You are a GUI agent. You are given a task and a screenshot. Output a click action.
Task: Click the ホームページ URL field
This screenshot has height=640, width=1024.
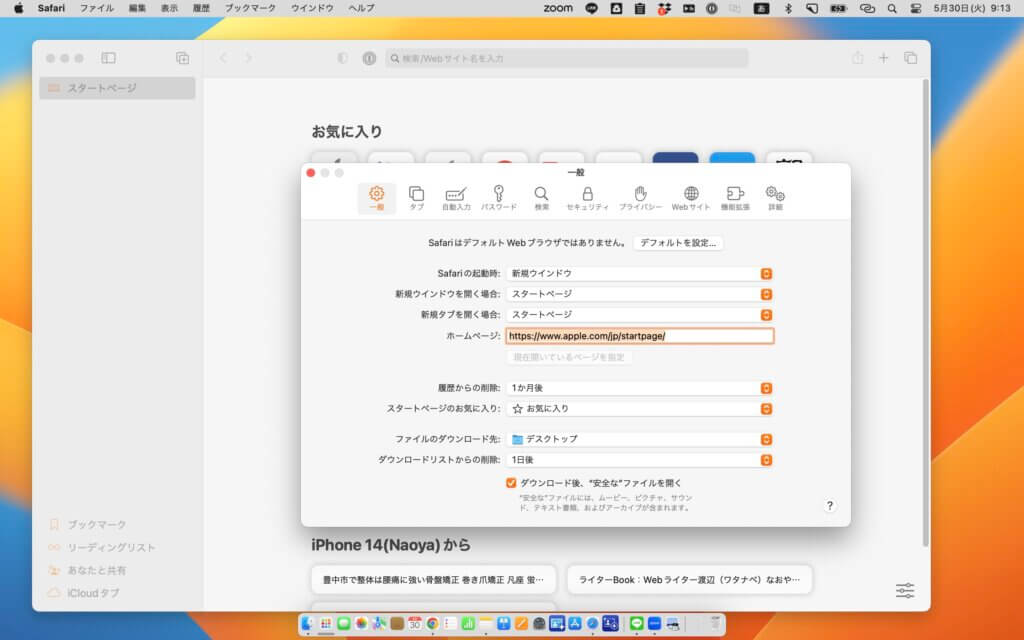640,336
